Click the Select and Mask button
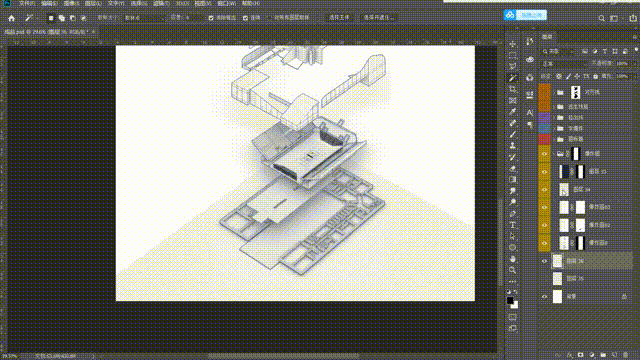 pyautogui.click(x=378, y=18)
